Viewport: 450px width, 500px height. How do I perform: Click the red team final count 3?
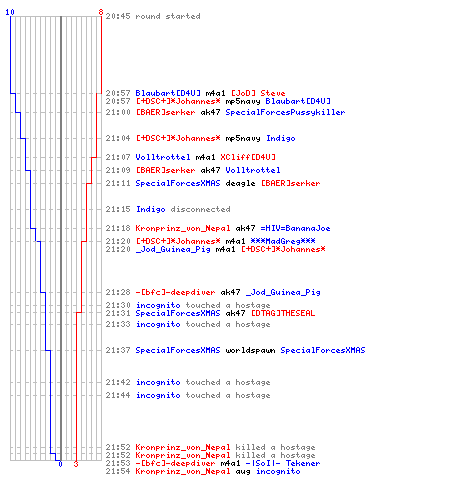tap(76, 464)
